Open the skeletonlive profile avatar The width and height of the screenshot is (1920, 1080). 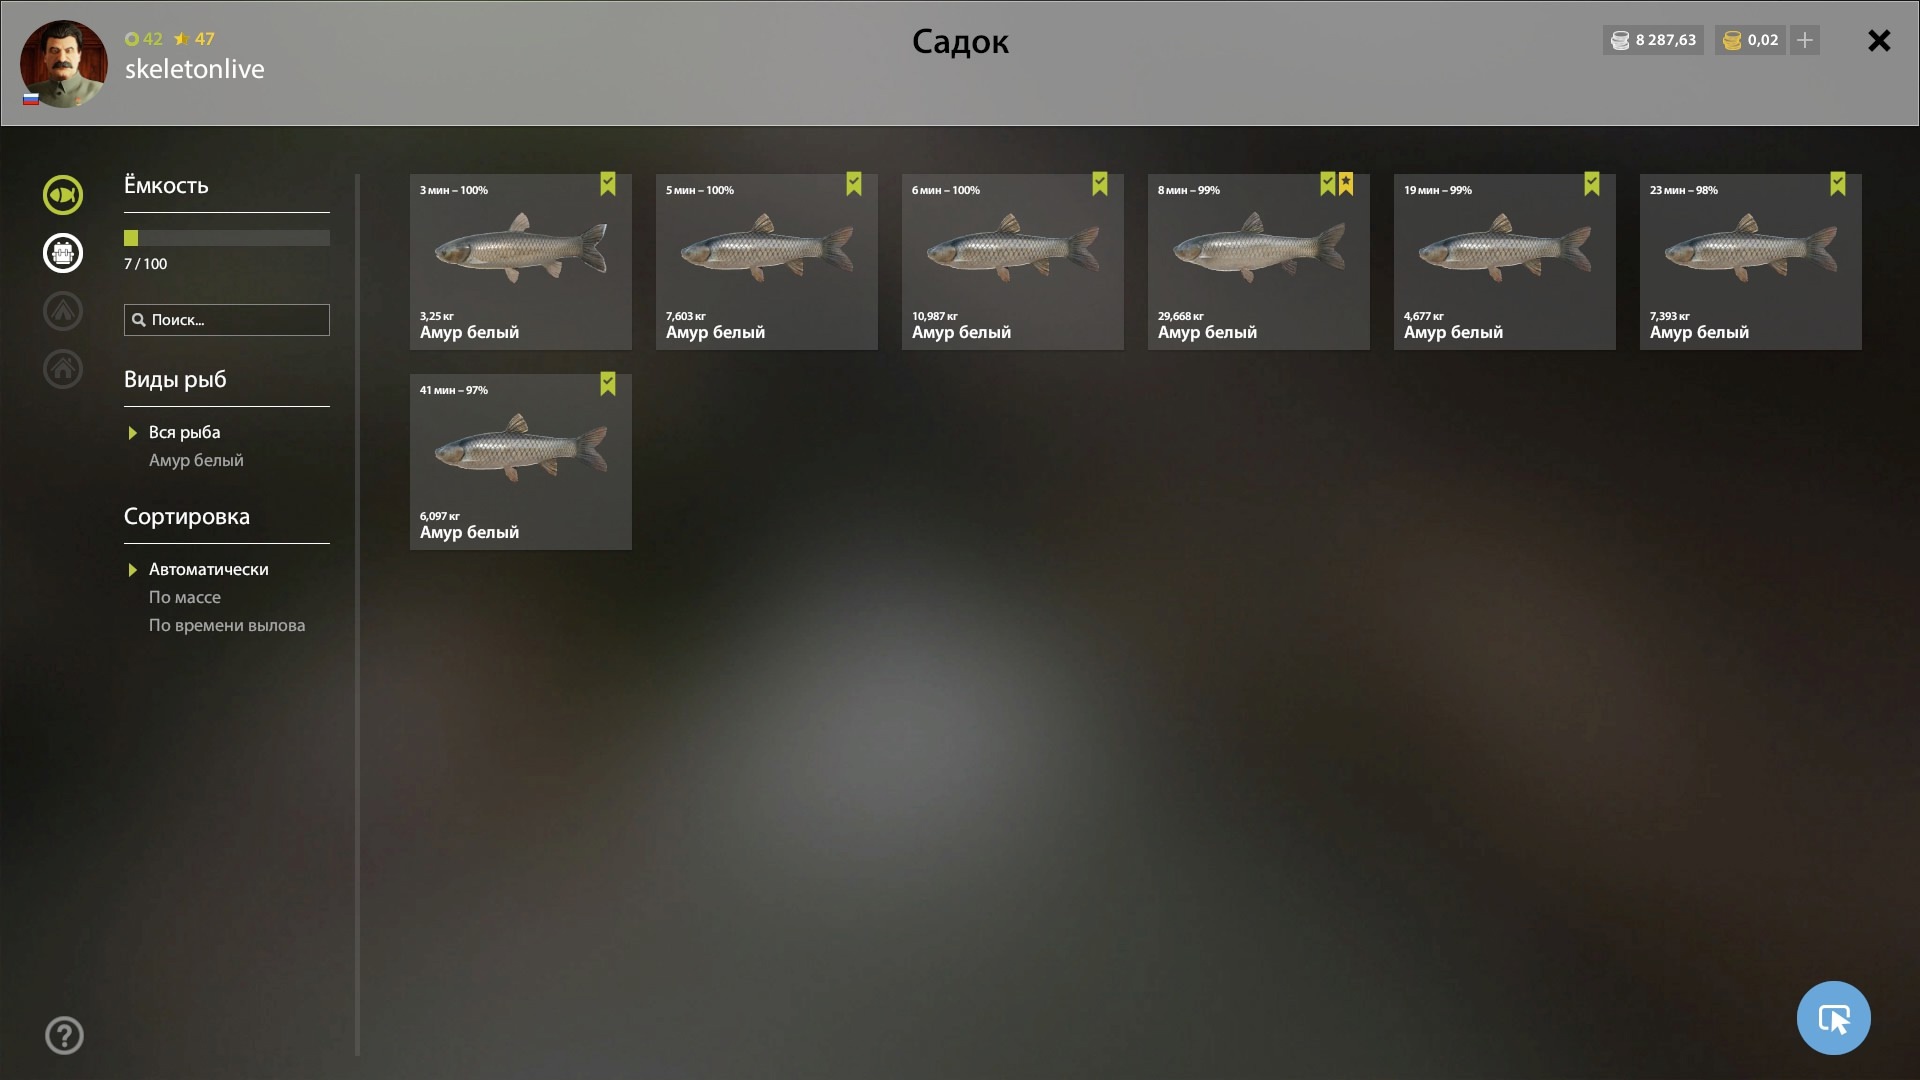64,63
